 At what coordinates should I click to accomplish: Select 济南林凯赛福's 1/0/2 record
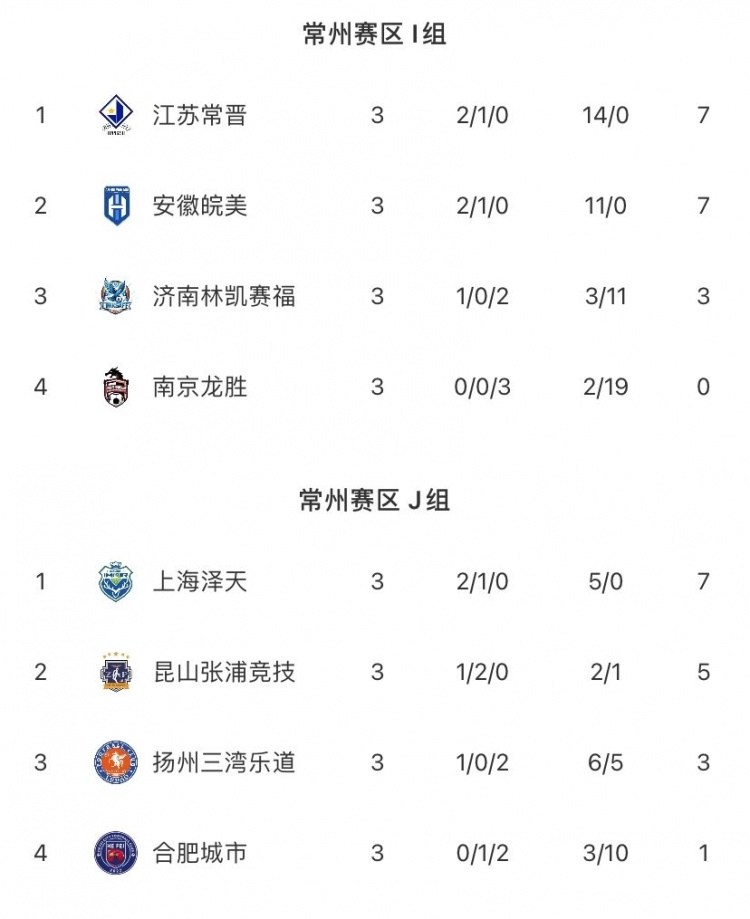pos(482,297)
